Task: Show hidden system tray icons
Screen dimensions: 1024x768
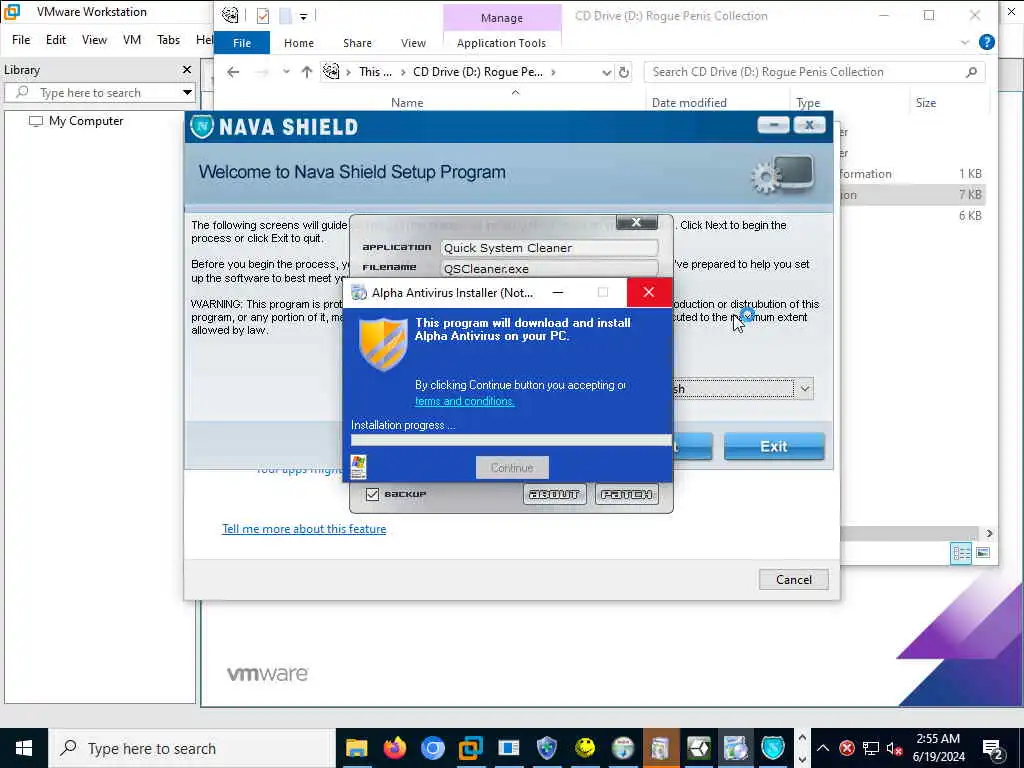Action: click(823, 748)
